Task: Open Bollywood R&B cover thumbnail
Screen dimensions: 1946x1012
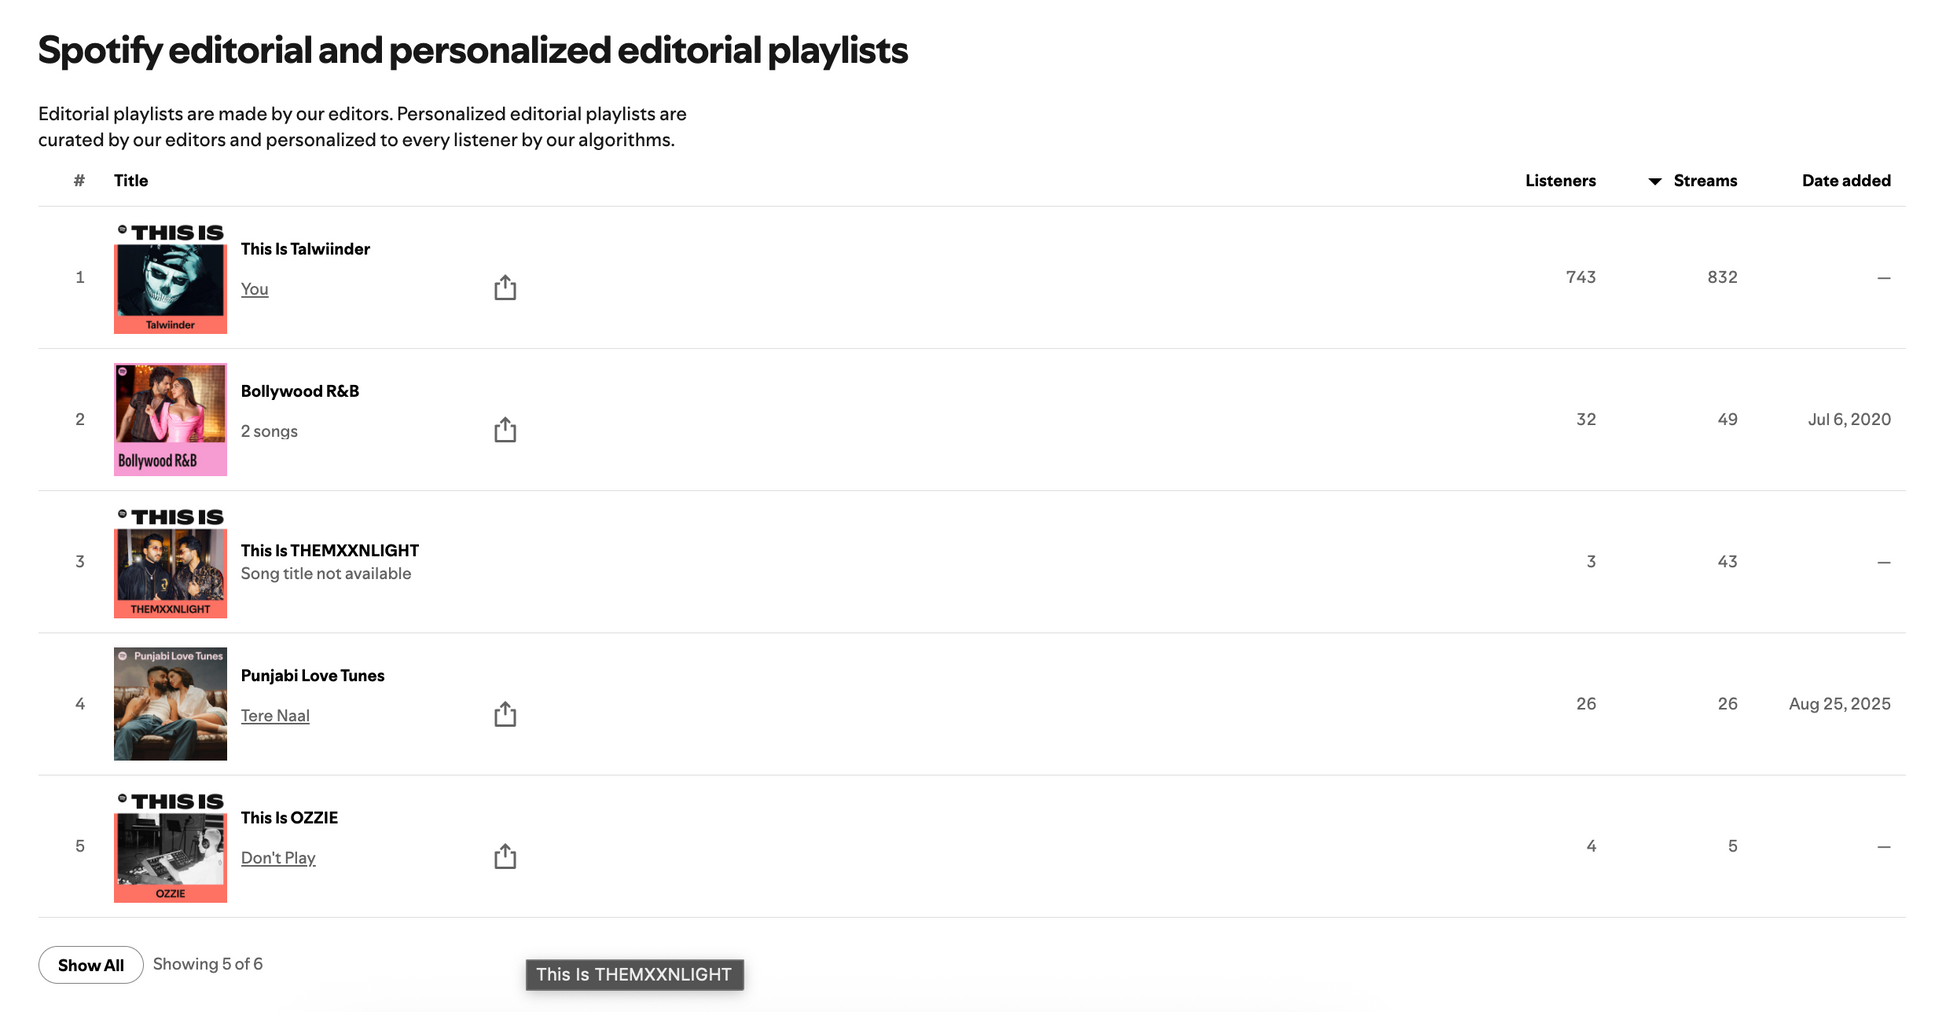Action: tap(170, 419)
